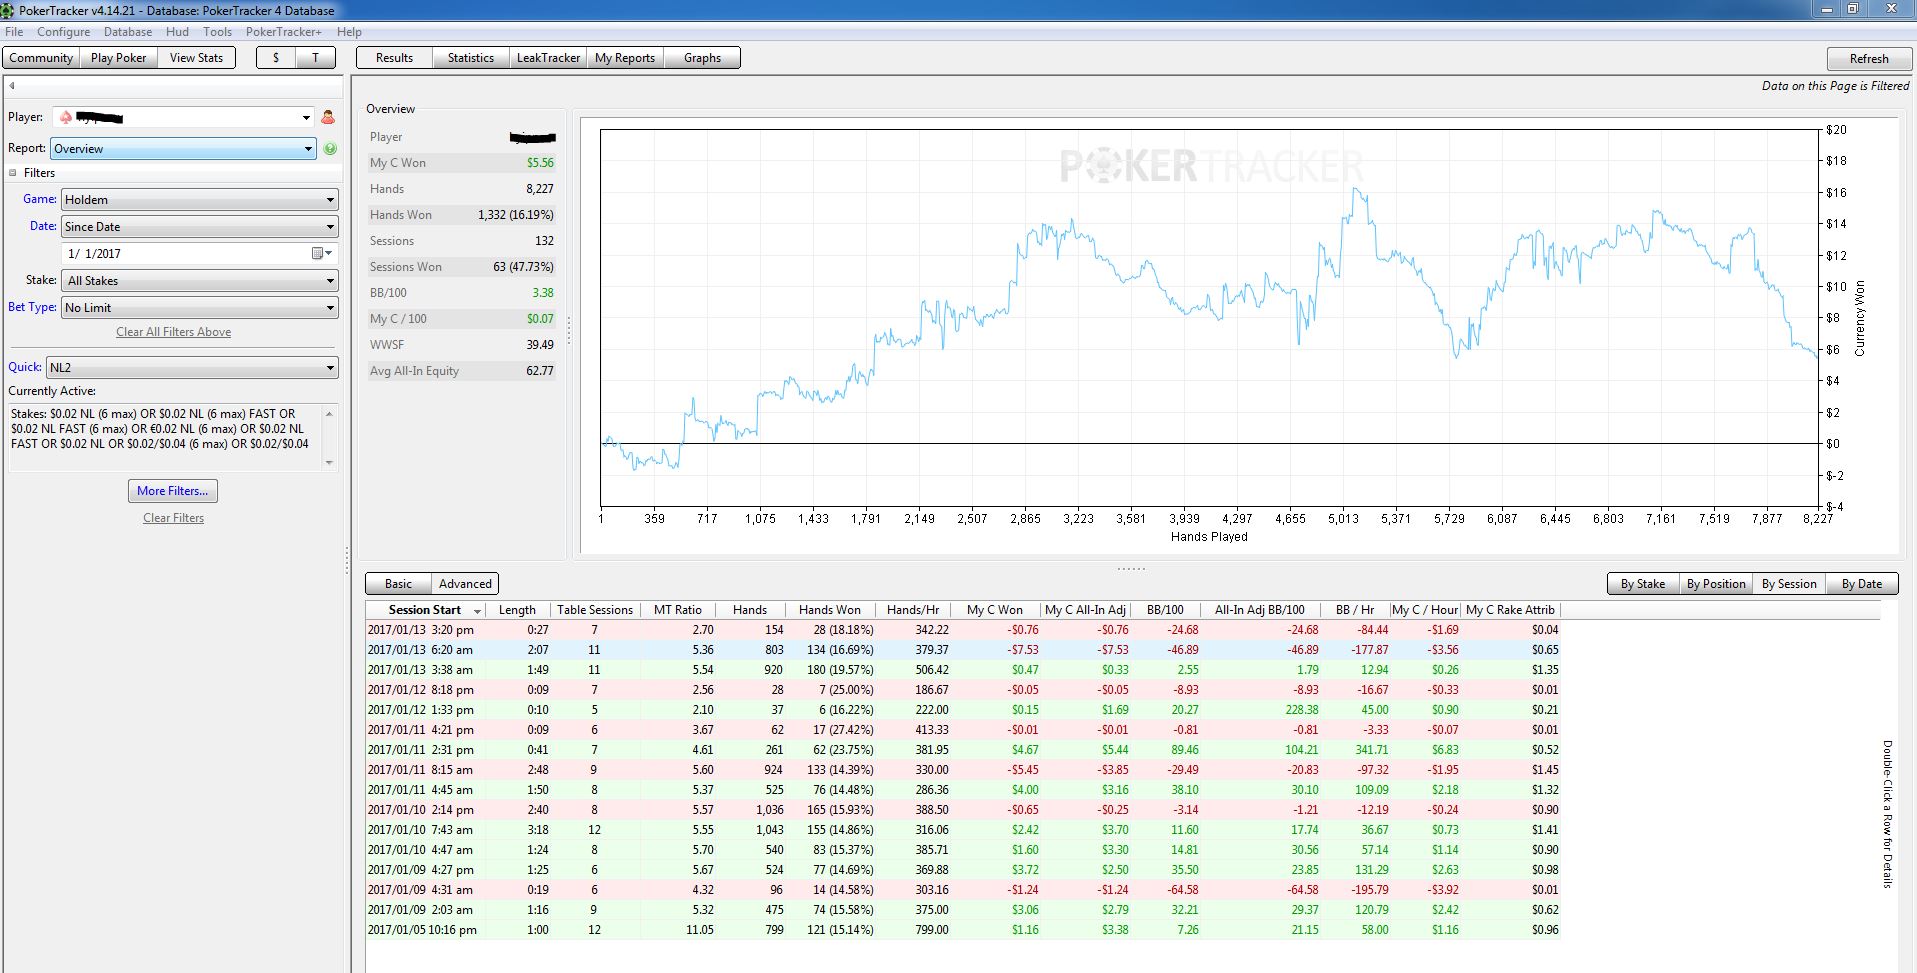Click the player profile icon beside Player field
Image resolution: width=1917 pixels, height=973 pixels.
click(x=328, y=117)
